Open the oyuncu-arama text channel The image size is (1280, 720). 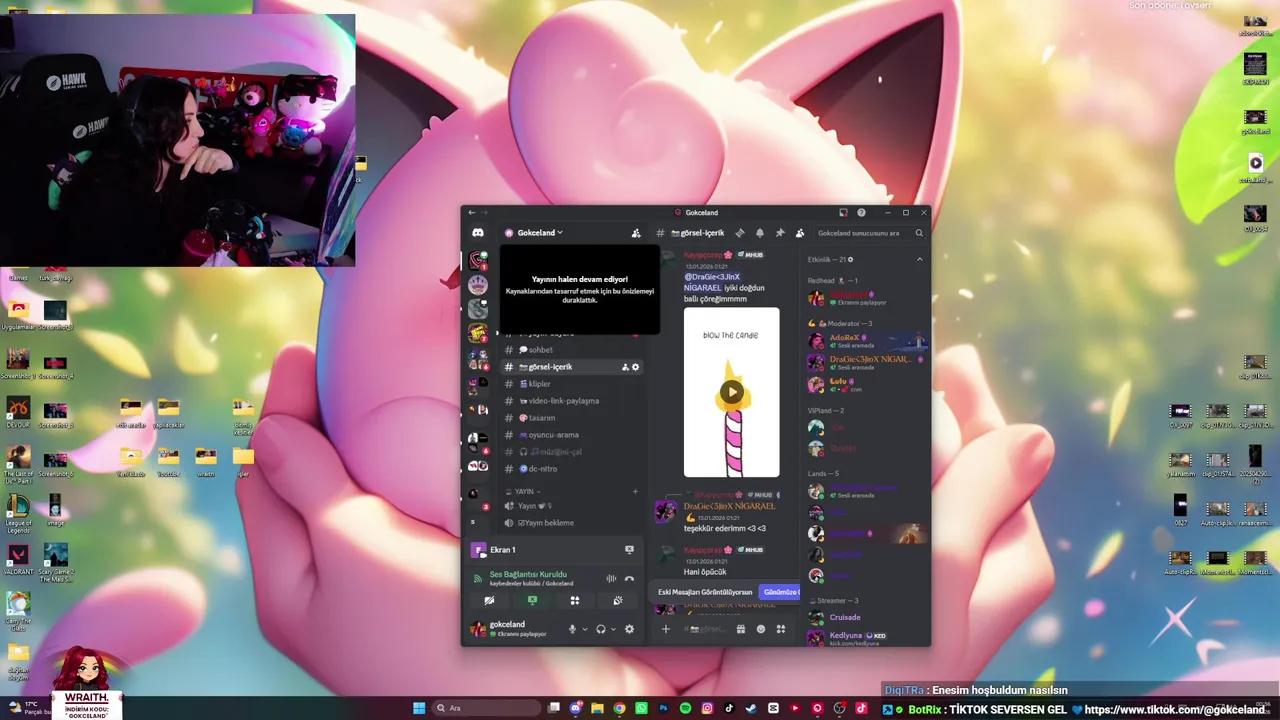572,435
